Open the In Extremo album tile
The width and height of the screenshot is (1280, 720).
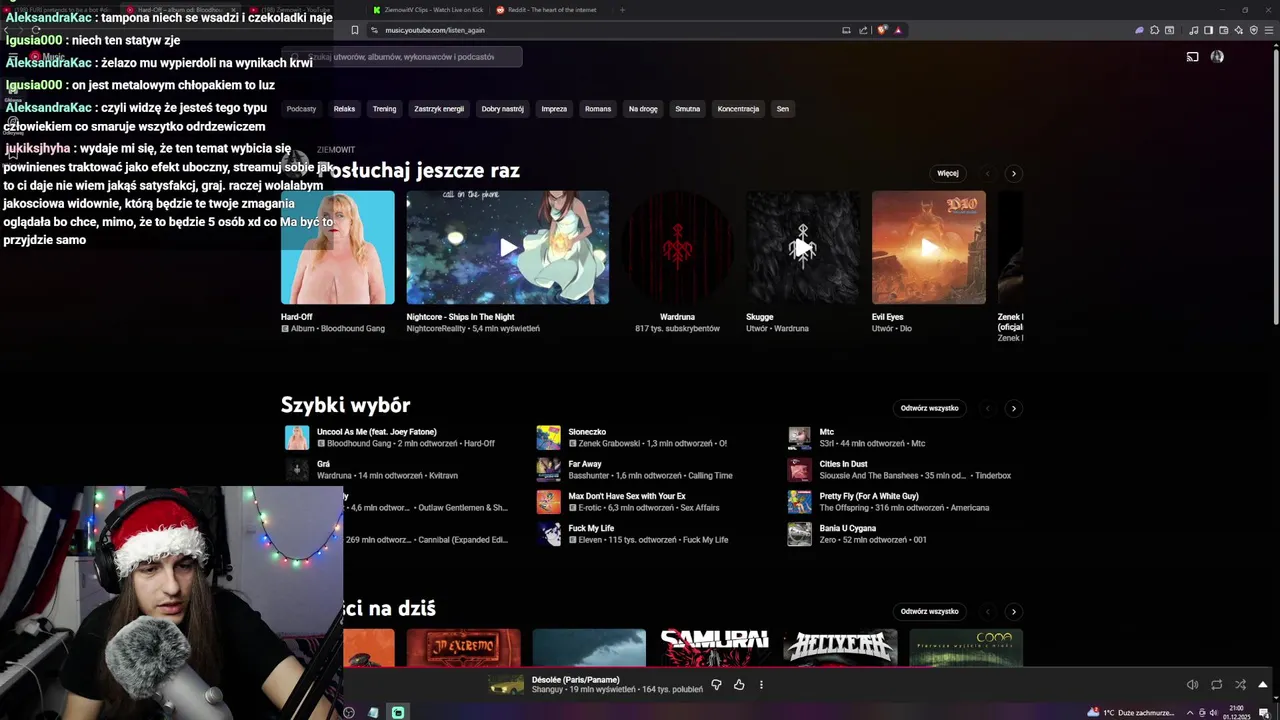[x=463, y=648]
